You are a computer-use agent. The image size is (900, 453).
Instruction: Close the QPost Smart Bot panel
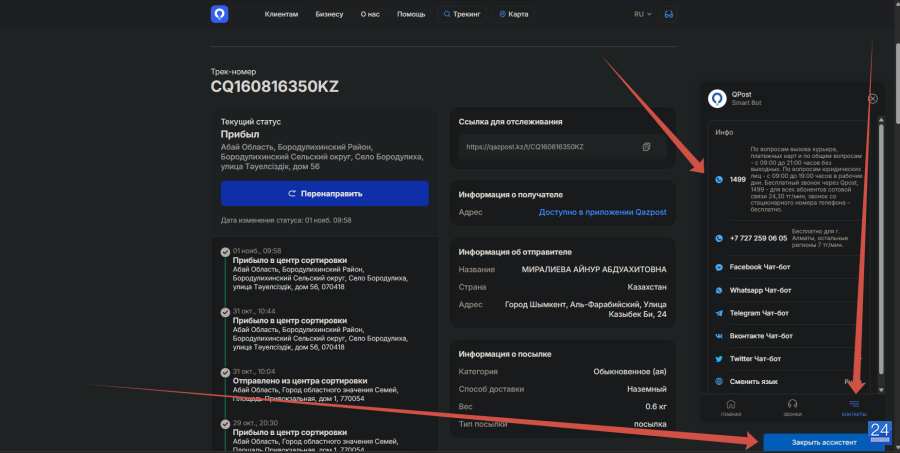pos(872,99)
